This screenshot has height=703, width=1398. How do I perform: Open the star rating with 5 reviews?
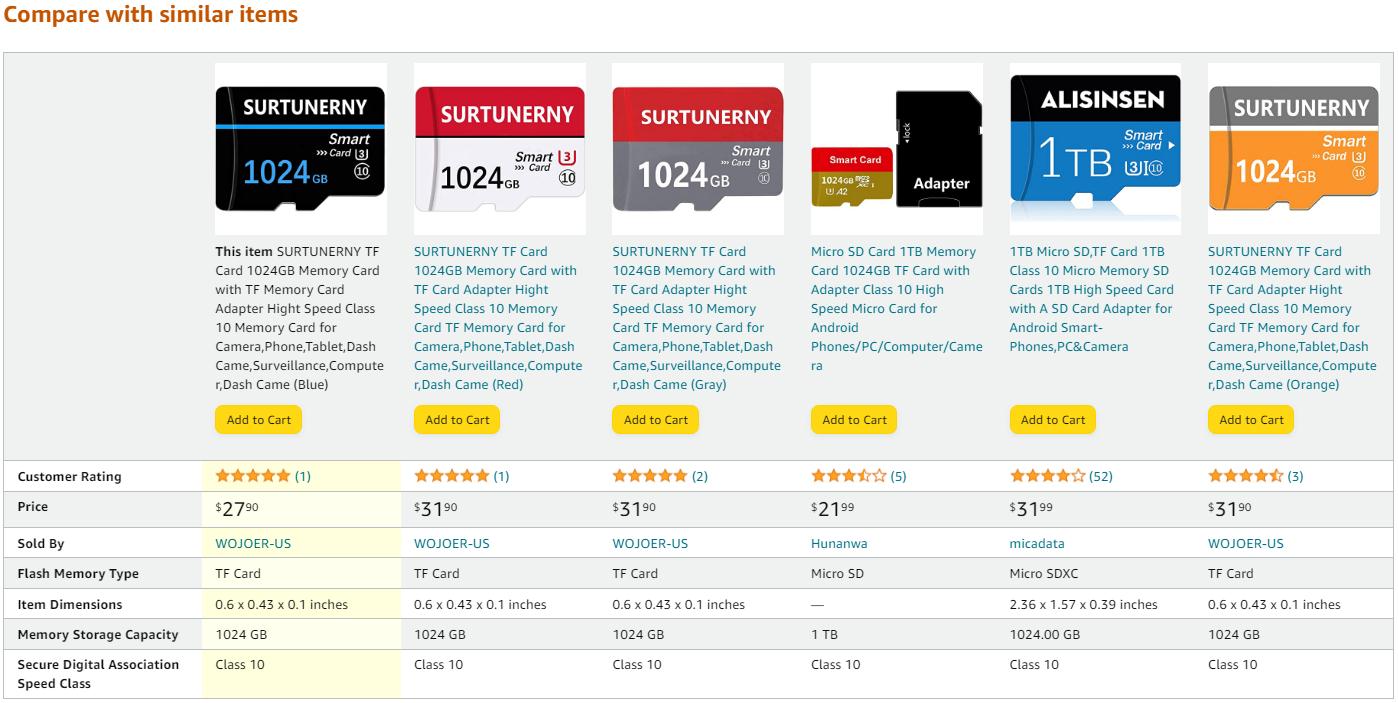point(849,476)
